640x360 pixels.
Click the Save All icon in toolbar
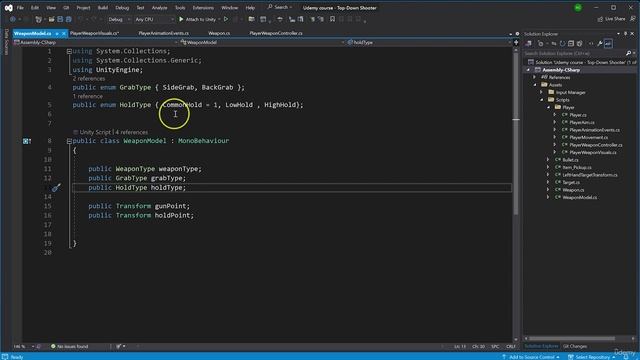point(69,19)
